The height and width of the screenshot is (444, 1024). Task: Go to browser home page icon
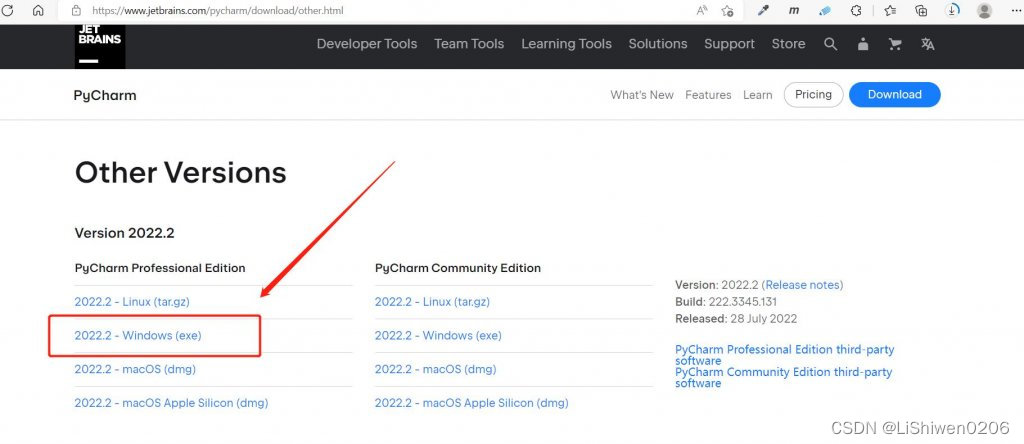[x=38, y=10]
